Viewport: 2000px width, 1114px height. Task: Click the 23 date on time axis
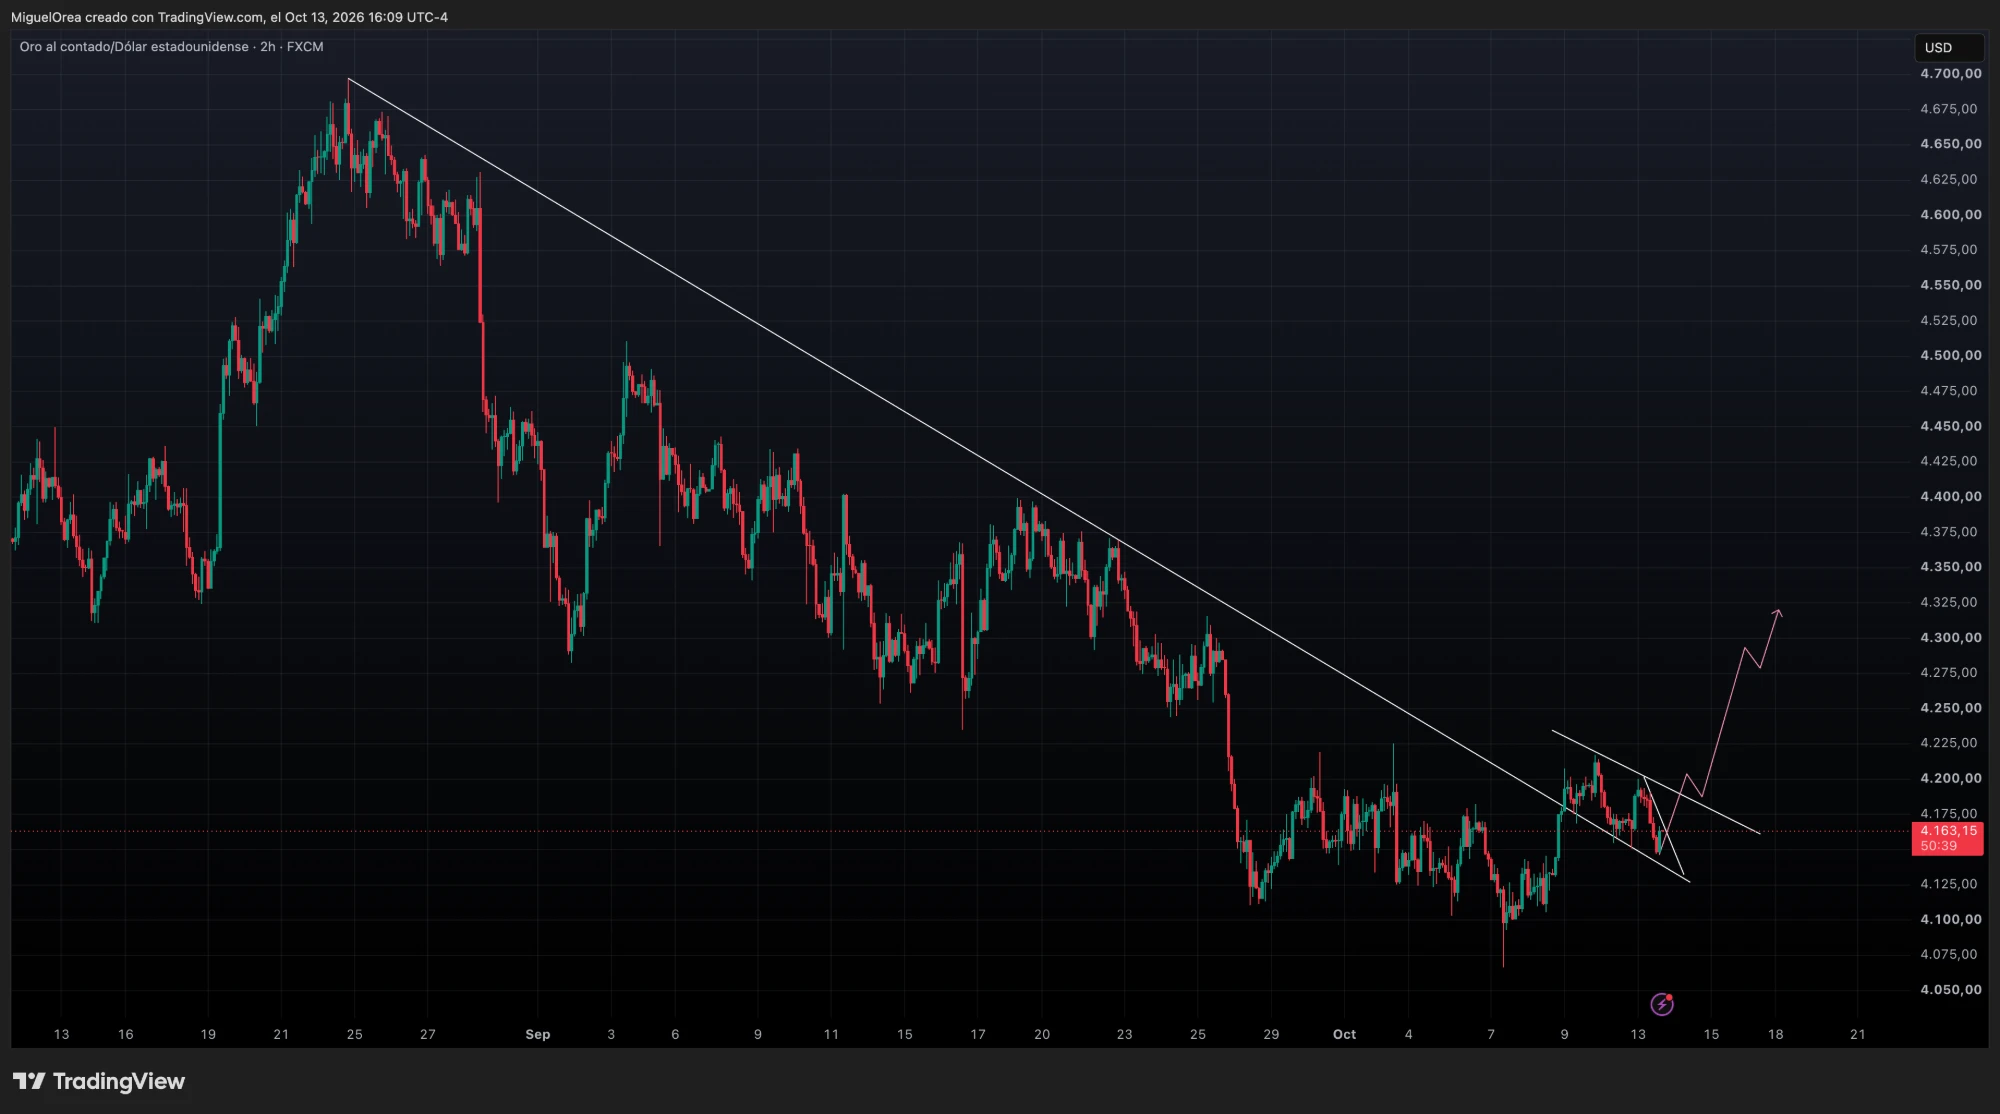tap(1125, 1034)
